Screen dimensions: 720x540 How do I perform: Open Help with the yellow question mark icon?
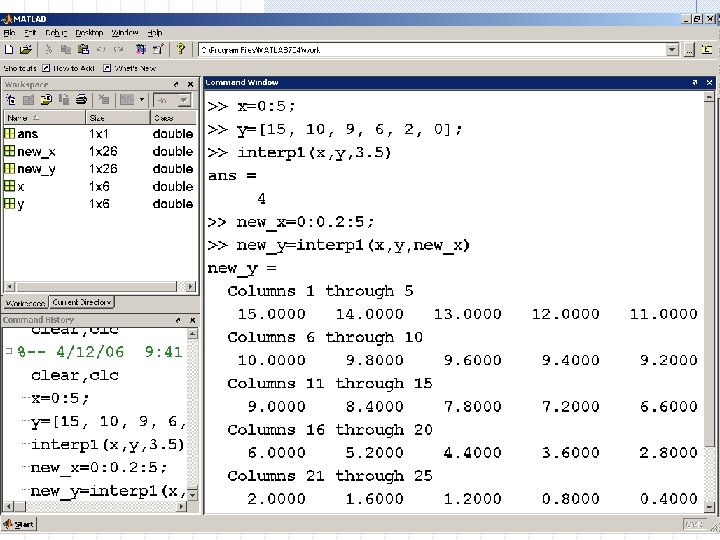tap(181, 49)
